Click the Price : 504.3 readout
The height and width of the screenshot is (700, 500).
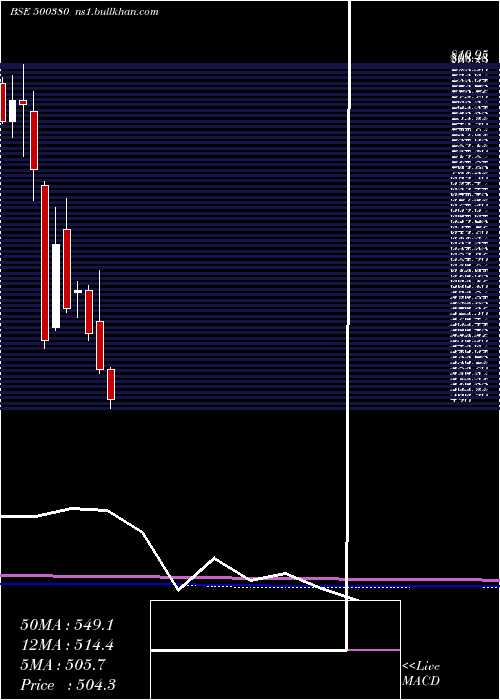68,685
